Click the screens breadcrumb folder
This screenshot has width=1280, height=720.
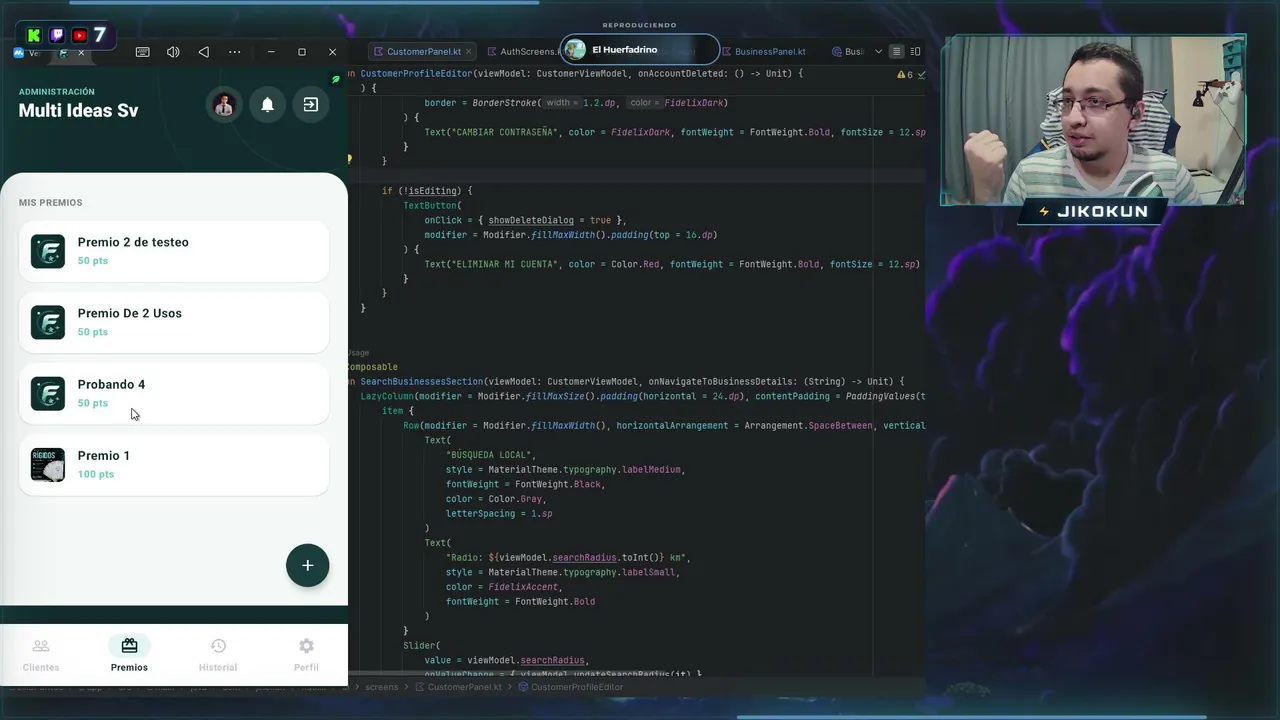382,687
